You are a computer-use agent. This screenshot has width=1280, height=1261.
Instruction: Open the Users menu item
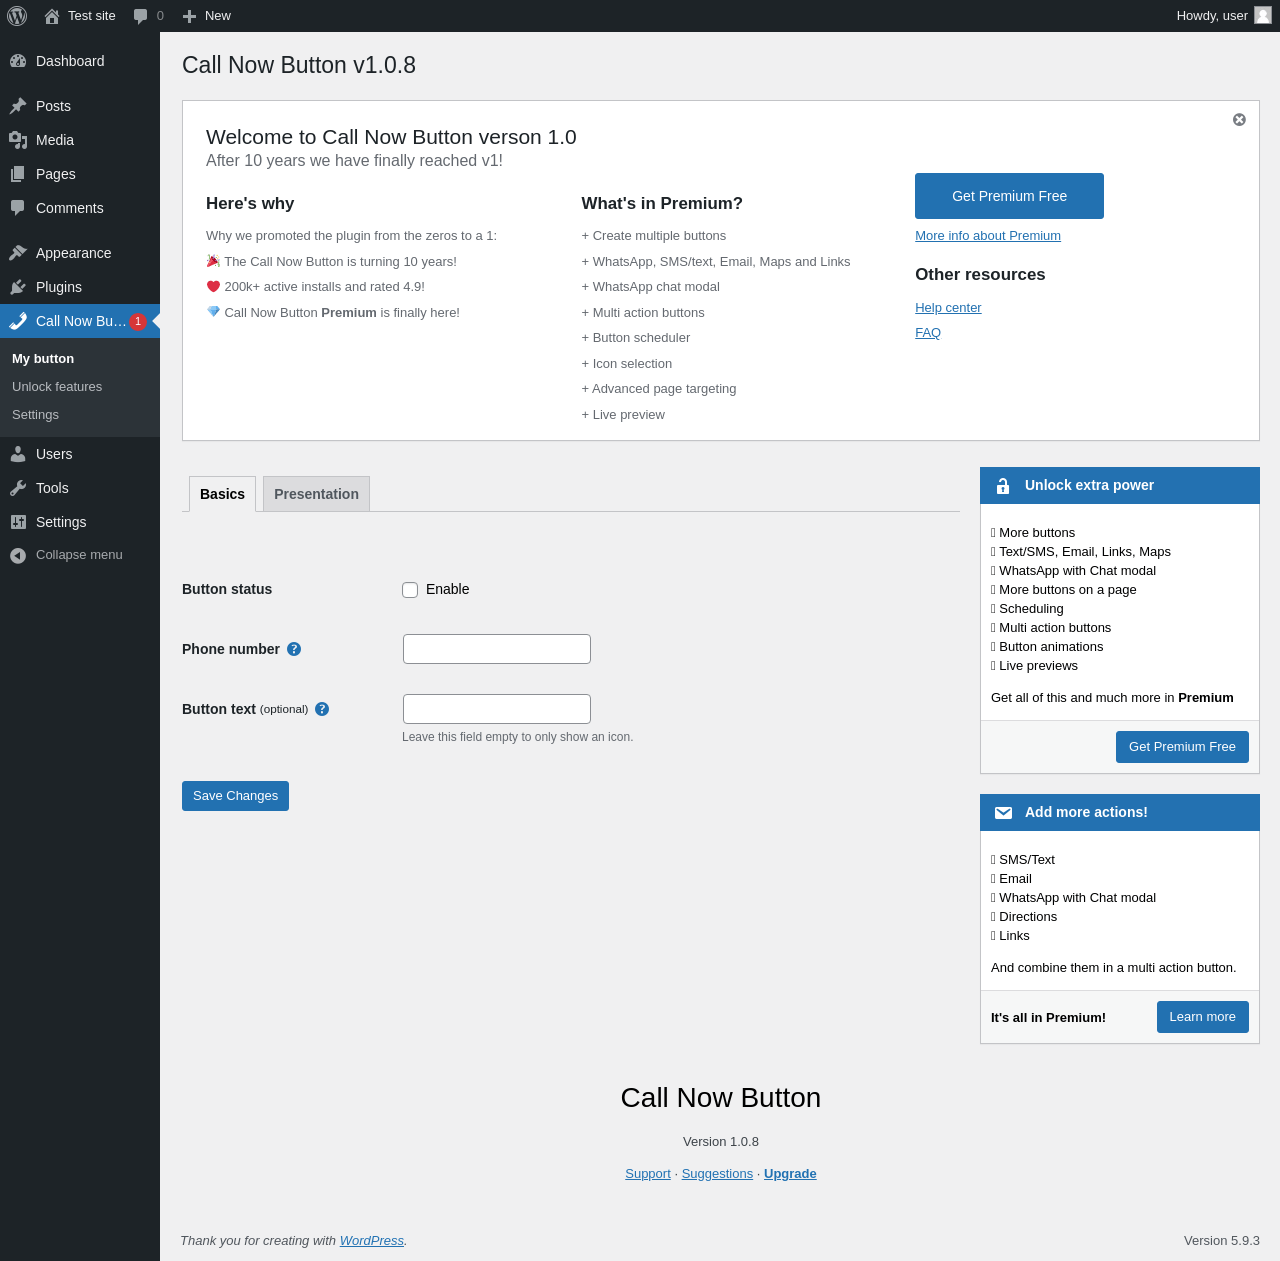pos(80,454)
